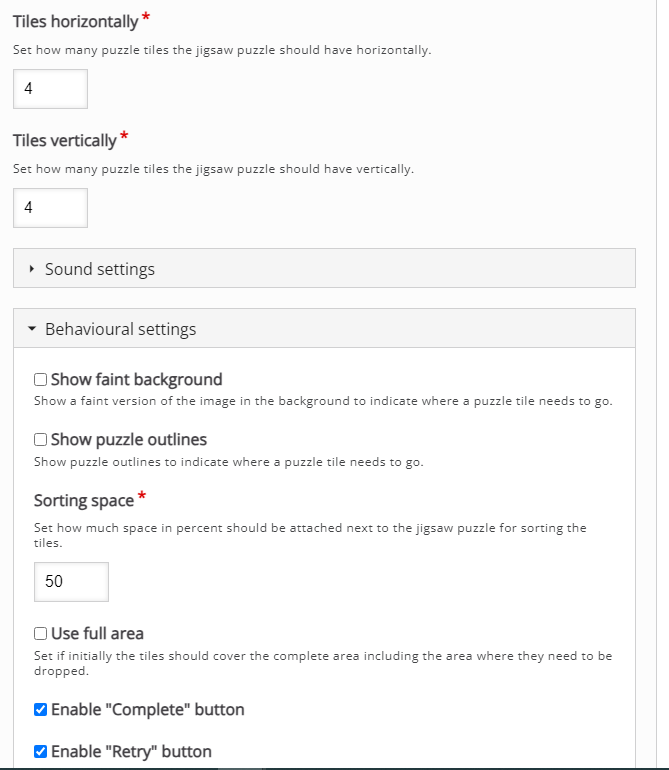Click the "Use full area" label text
Screen dimensions: 669x770
pos(97,634)
